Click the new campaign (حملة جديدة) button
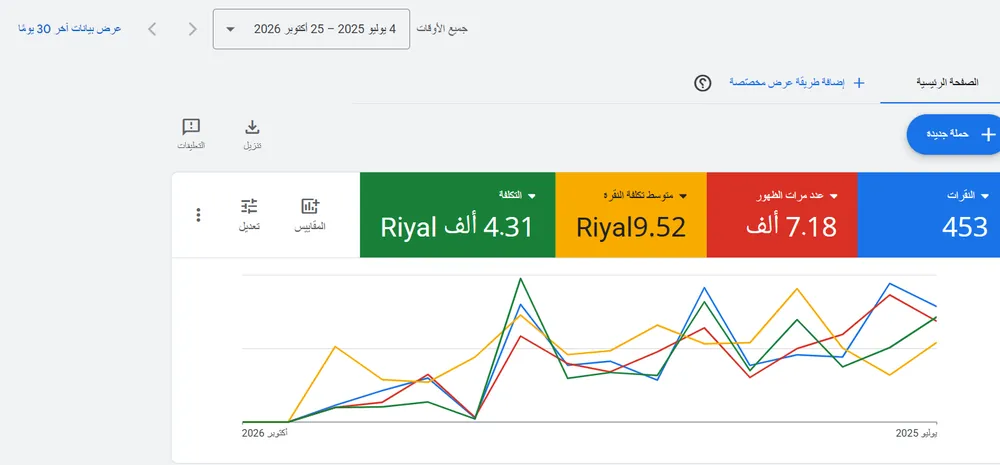 [953, 134]
